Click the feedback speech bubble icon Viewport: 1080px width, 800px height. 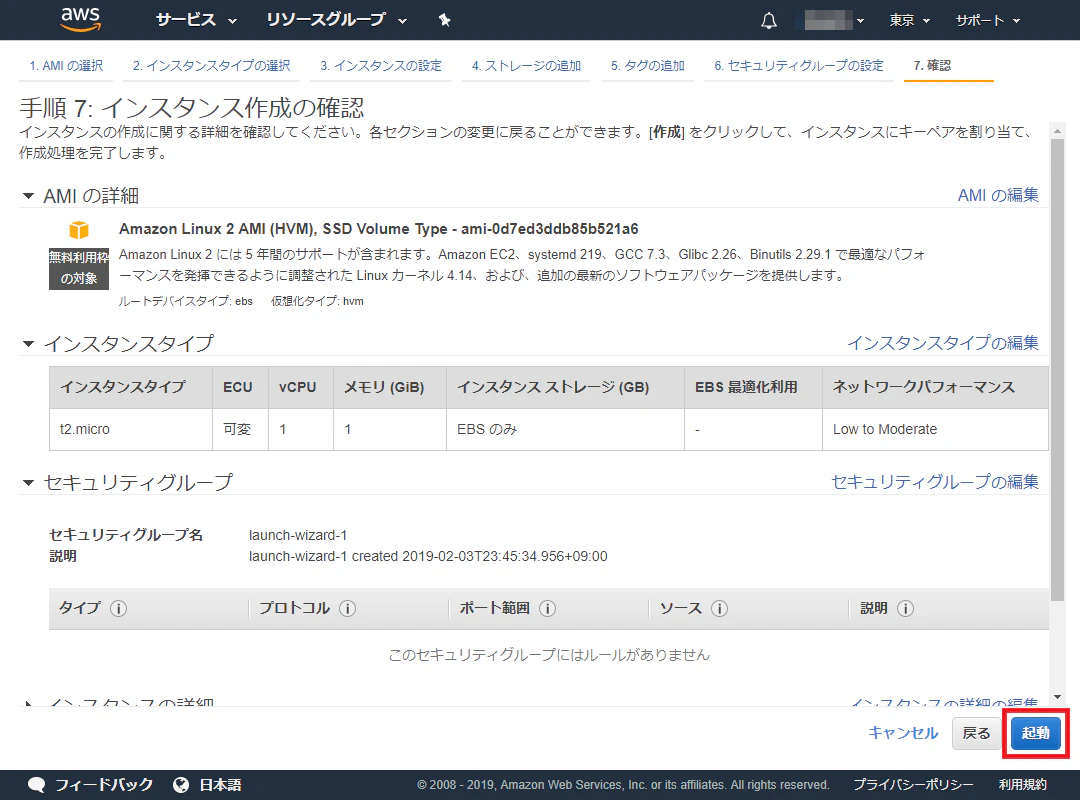pyautogui.click(x=37, y=785)
